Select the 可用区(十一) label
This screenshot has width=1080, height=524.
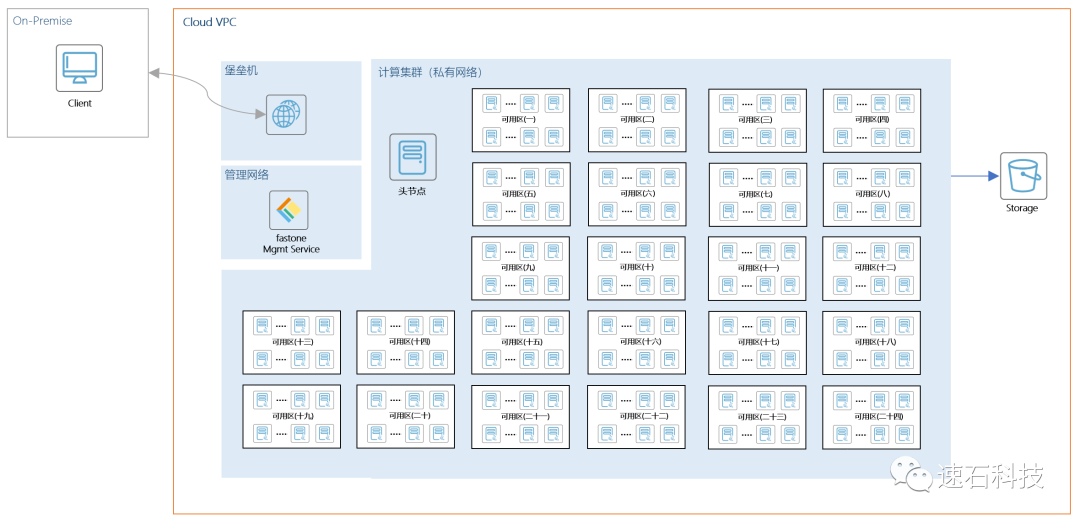[x=758, y=267]
